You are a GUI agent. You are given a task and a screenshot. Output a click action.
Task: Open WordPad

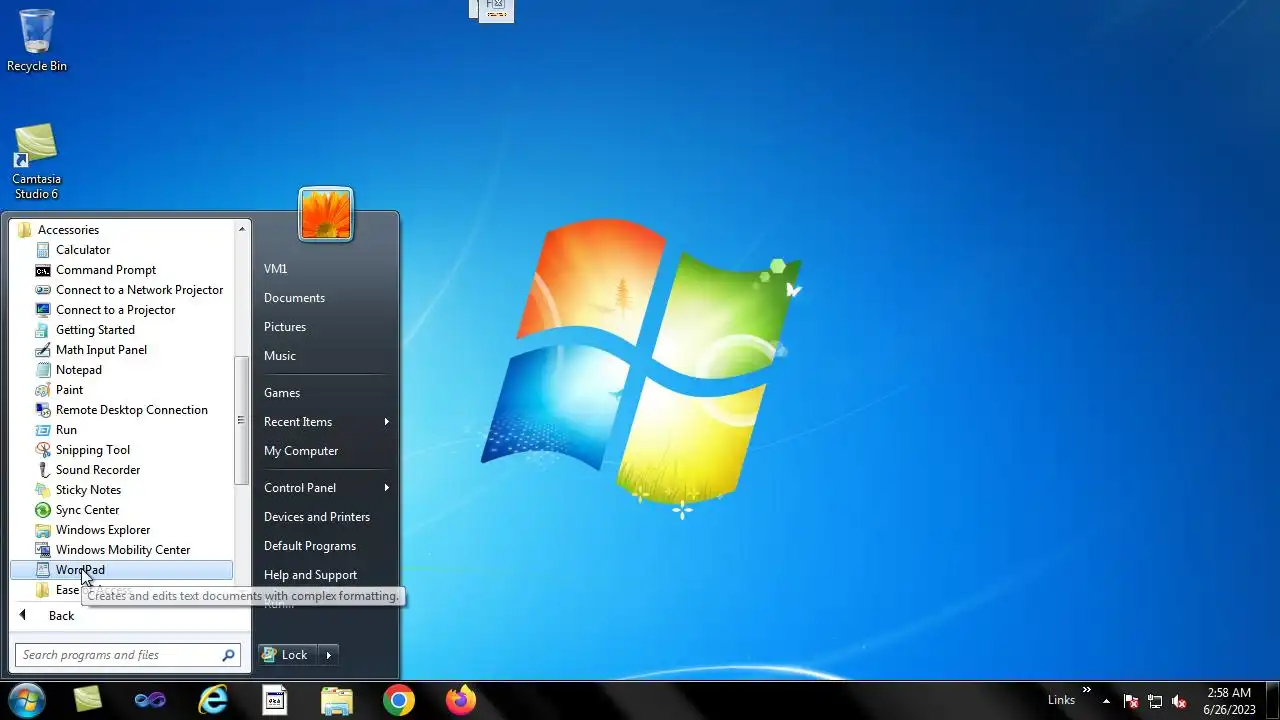point(121,570)
